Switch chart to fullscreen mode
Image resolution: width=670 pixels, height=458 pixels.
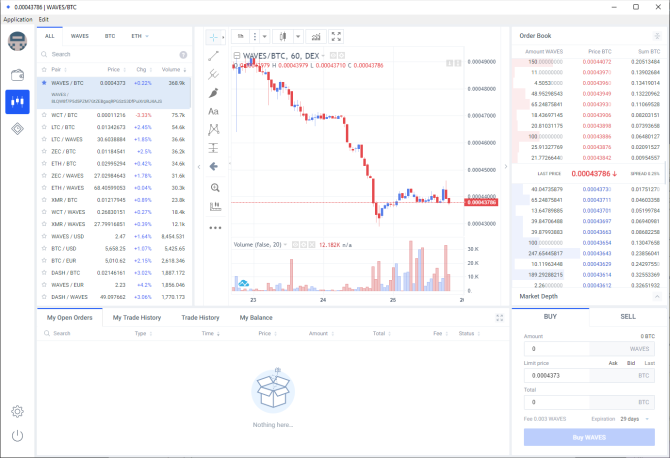click(336, 37)
